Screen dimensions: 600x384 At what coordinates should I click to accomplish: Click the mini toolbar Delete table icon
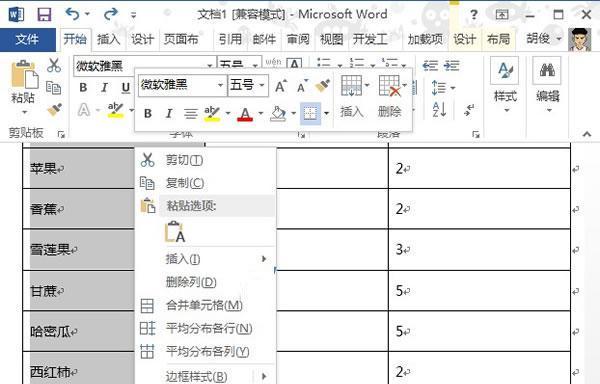(389, 85)
